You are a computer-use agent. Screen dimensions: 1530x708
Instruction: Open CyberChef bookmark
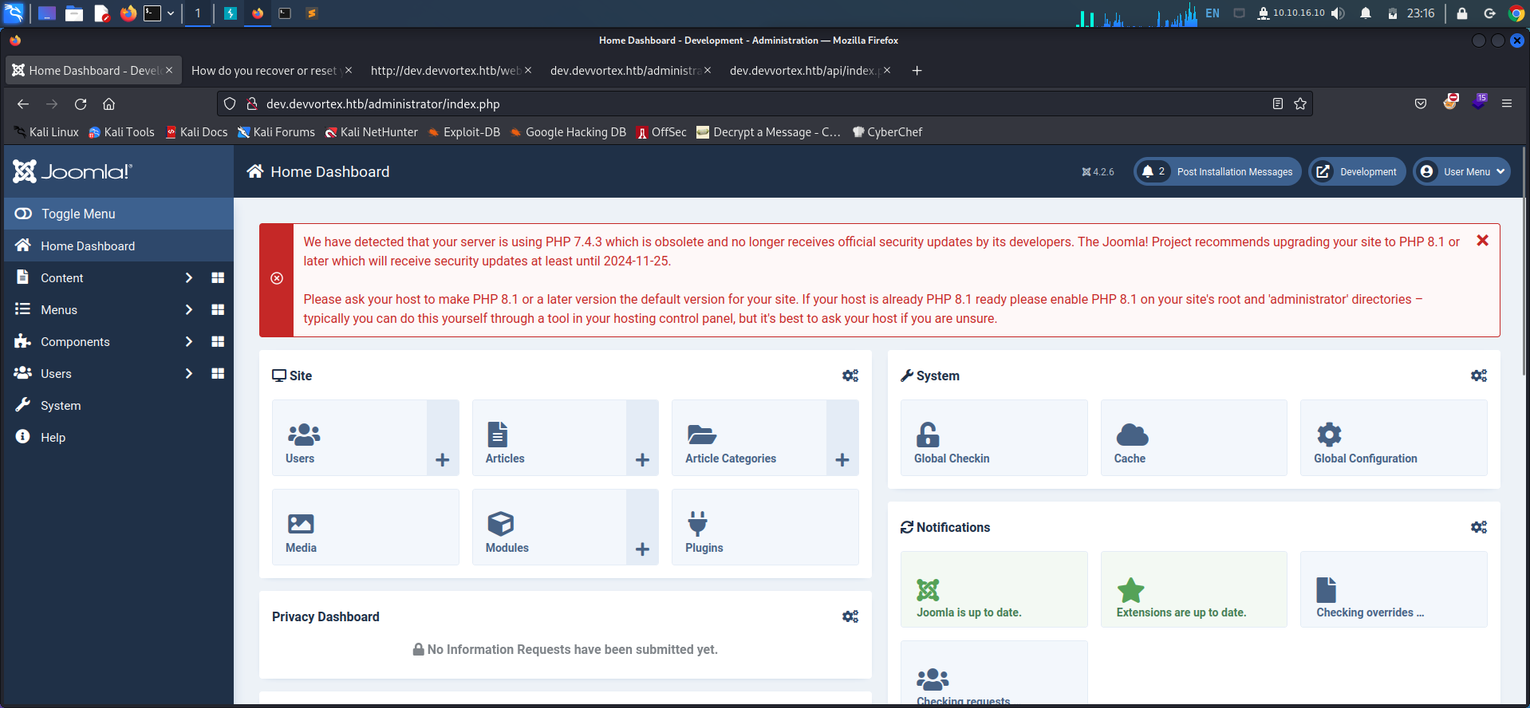tap(887, 132)
